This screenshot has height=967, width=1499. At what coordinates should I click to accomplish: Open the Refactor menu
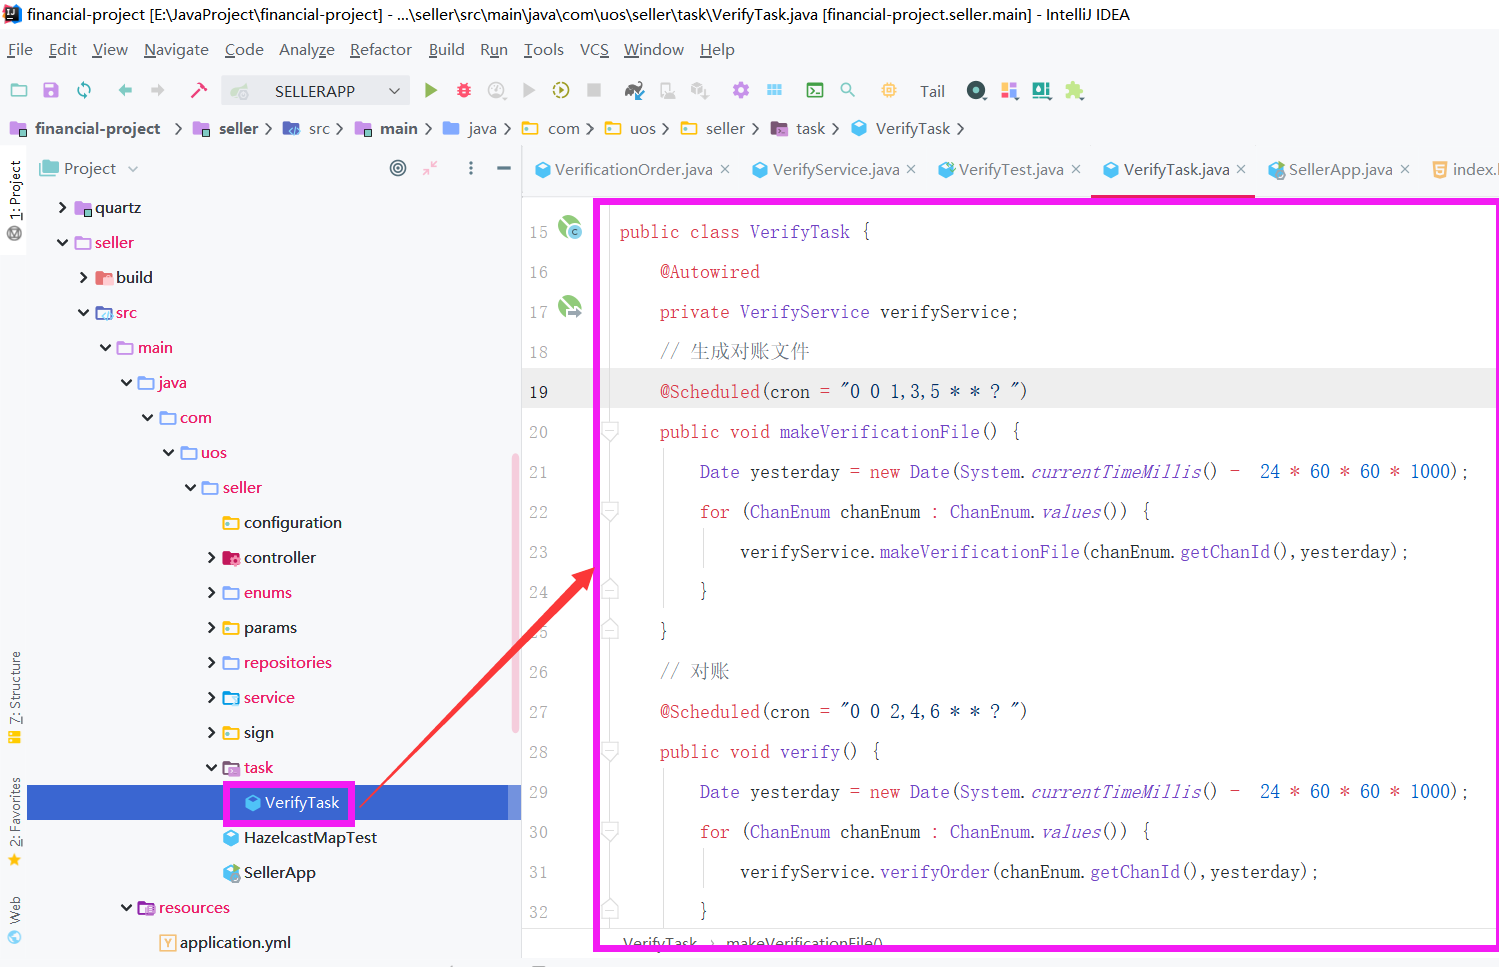(x=380, y=49)
